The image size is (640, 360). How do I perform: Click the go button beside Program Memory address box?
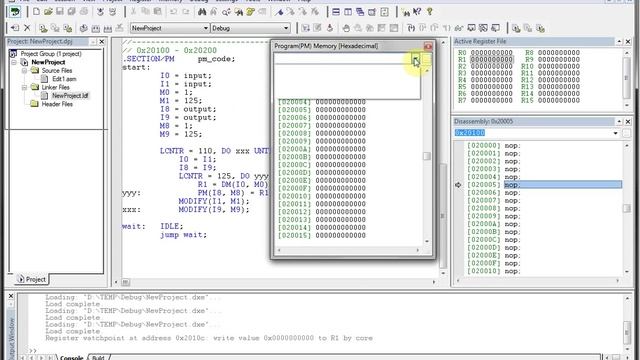pyautogui.click(x=427, y=60)
